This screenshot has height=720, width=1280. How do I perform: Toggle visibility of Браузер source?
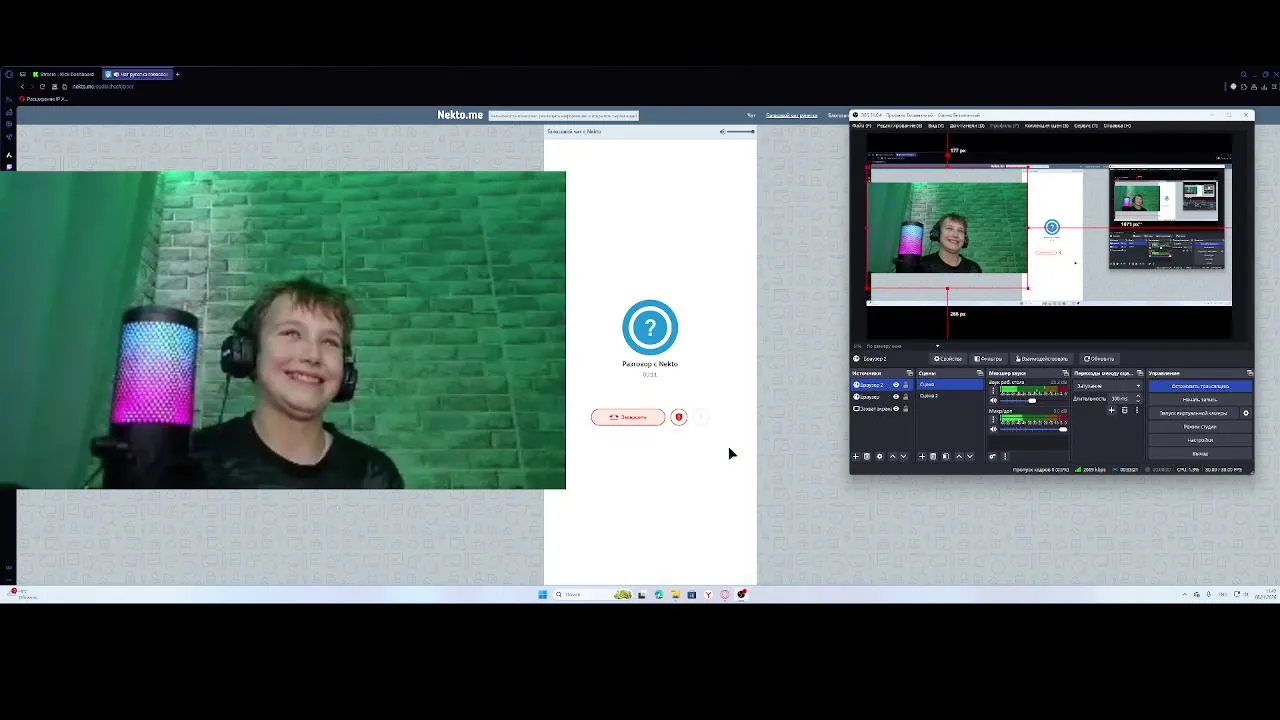pos(896,397)
